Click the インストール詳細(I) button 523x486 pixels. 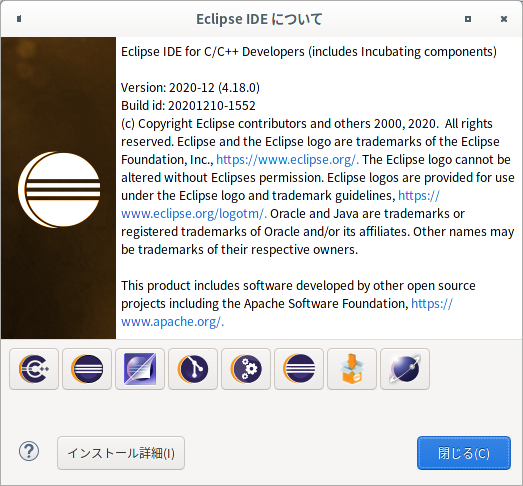click(x=121, y=453)
